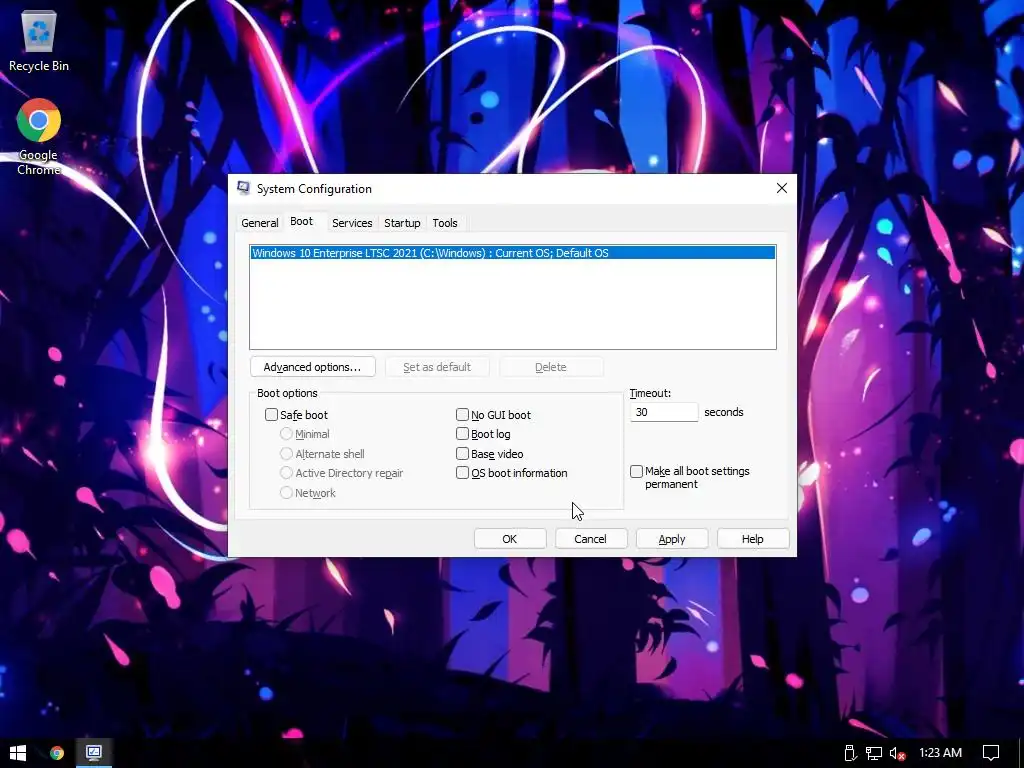Open the Recycle Bin desktop icon
The width and height of the screenshot is (1024, 768).
pos(39,40)
